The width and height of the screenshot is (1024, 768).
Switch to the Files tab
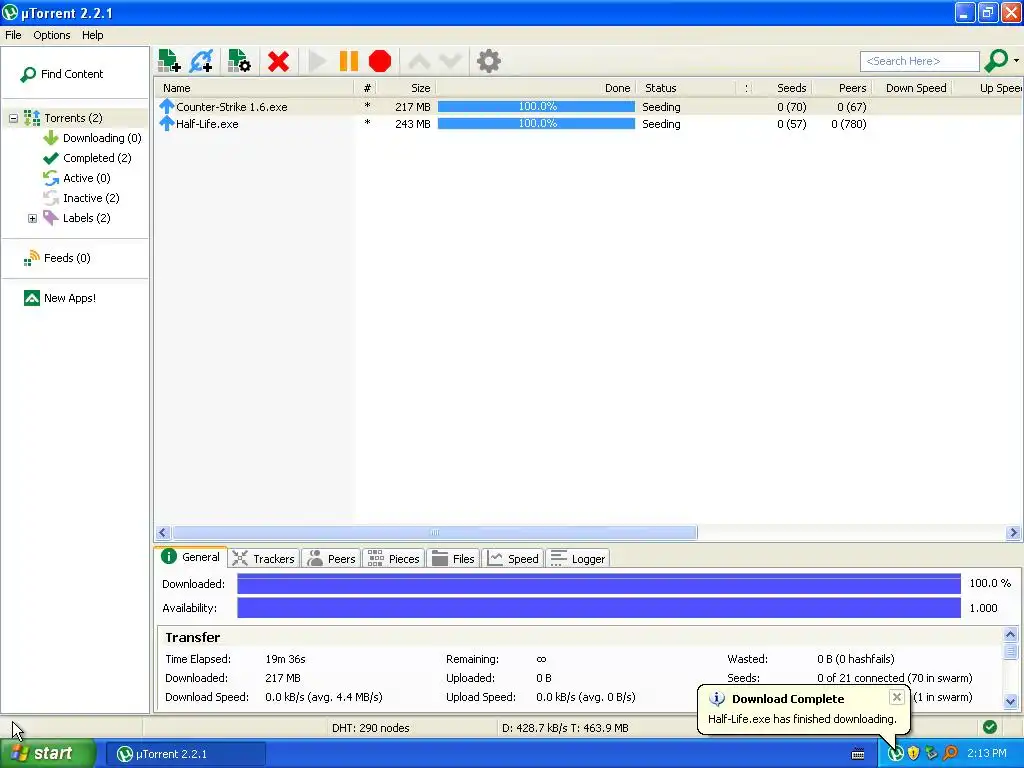453,559
